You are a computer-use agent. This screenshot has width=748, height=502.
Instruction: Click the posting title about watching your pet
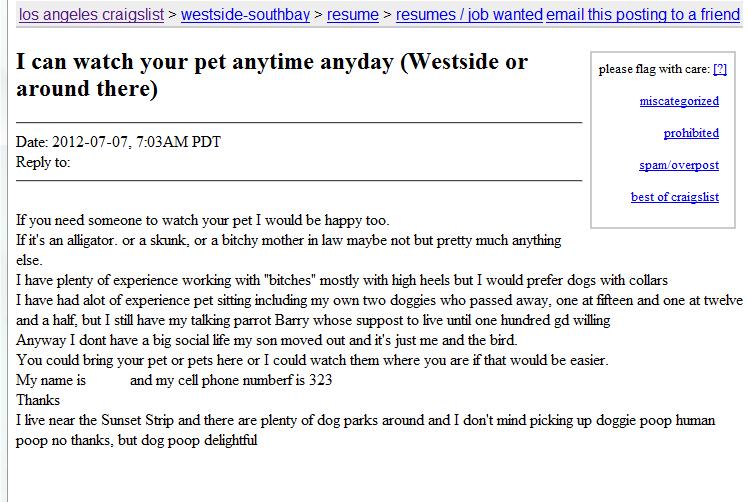coord(272,75)
